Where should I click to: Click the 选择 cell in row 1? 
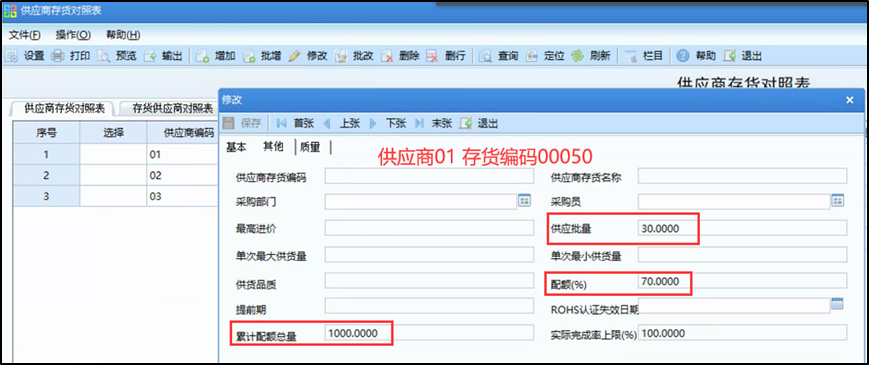[114, 155]
